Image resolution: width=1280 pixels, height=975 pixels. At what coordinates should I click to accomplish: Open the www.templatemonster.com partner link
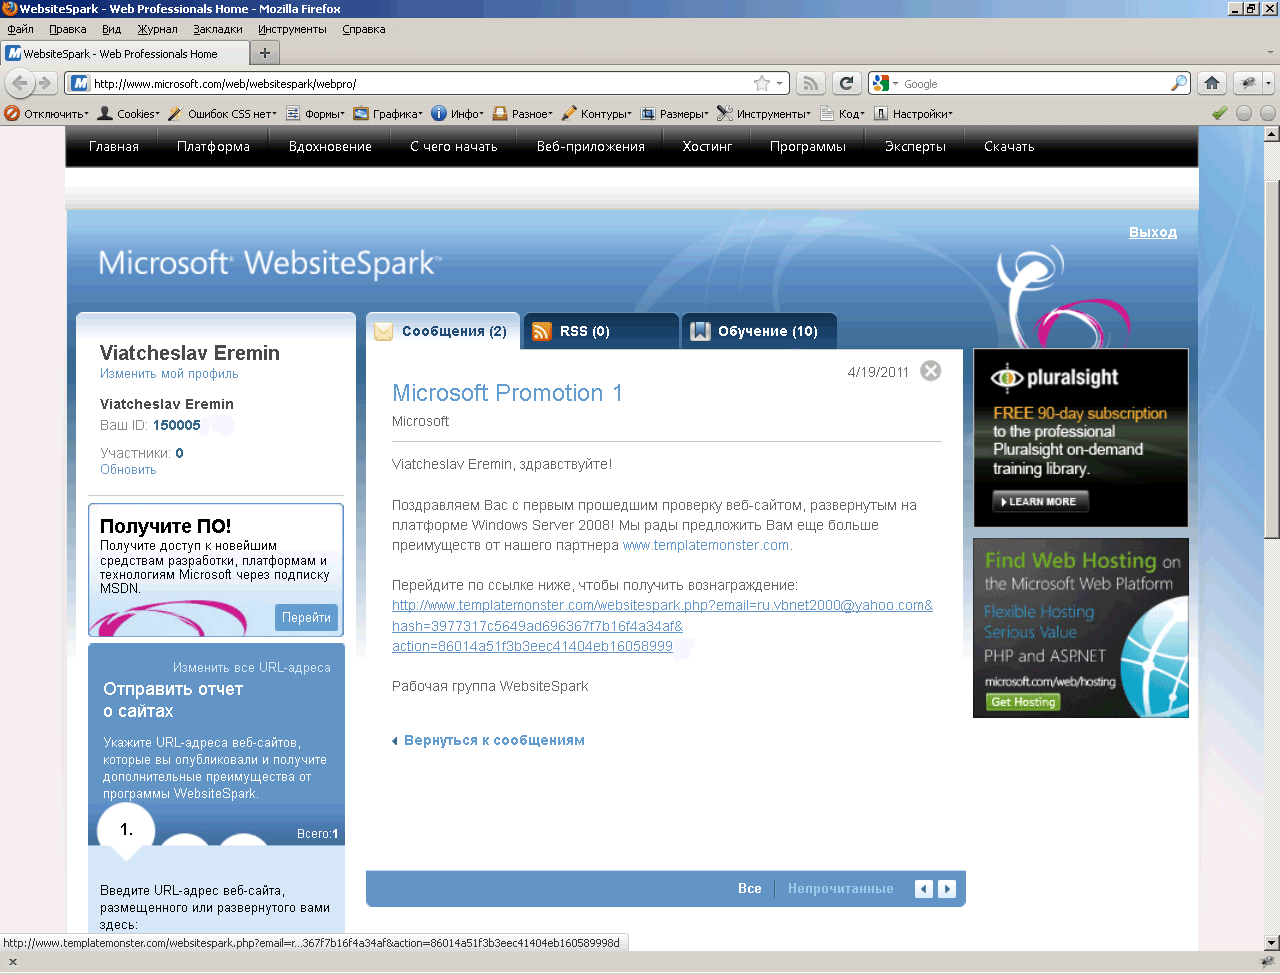[x=706, y=546]
